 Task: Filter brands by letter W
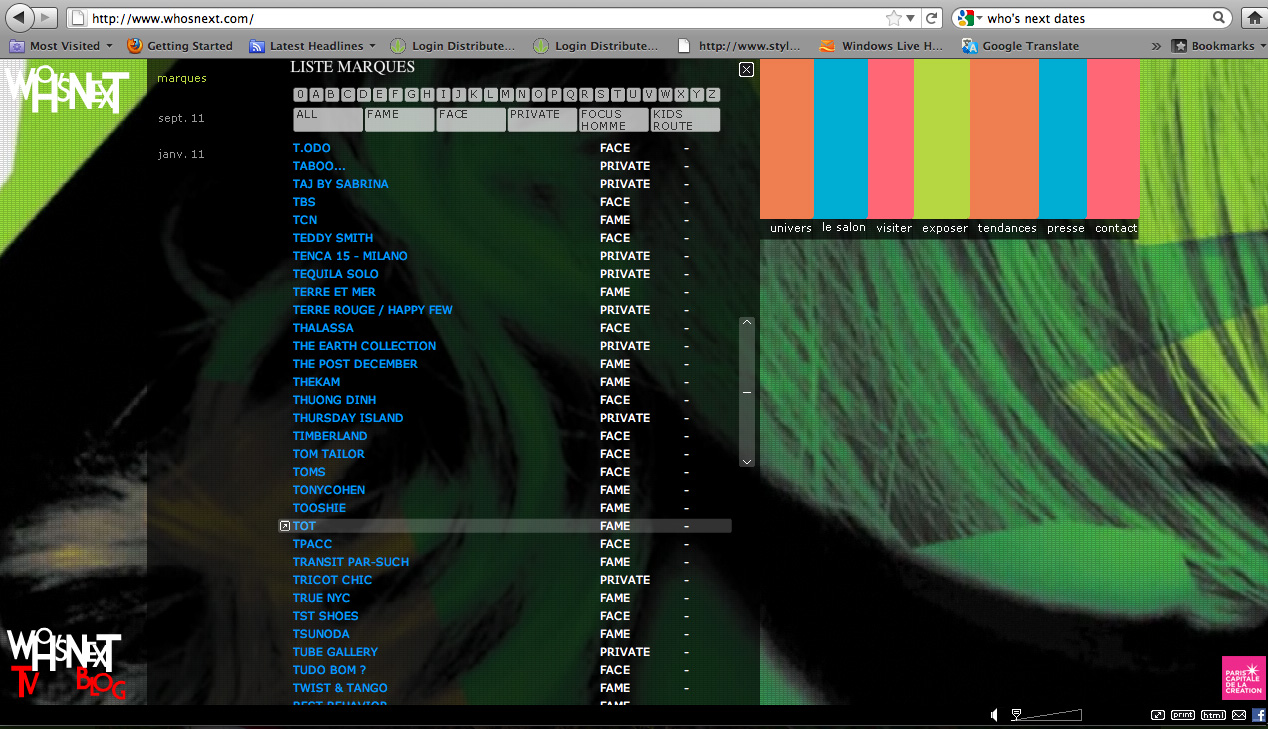click(x=665, y=95)
